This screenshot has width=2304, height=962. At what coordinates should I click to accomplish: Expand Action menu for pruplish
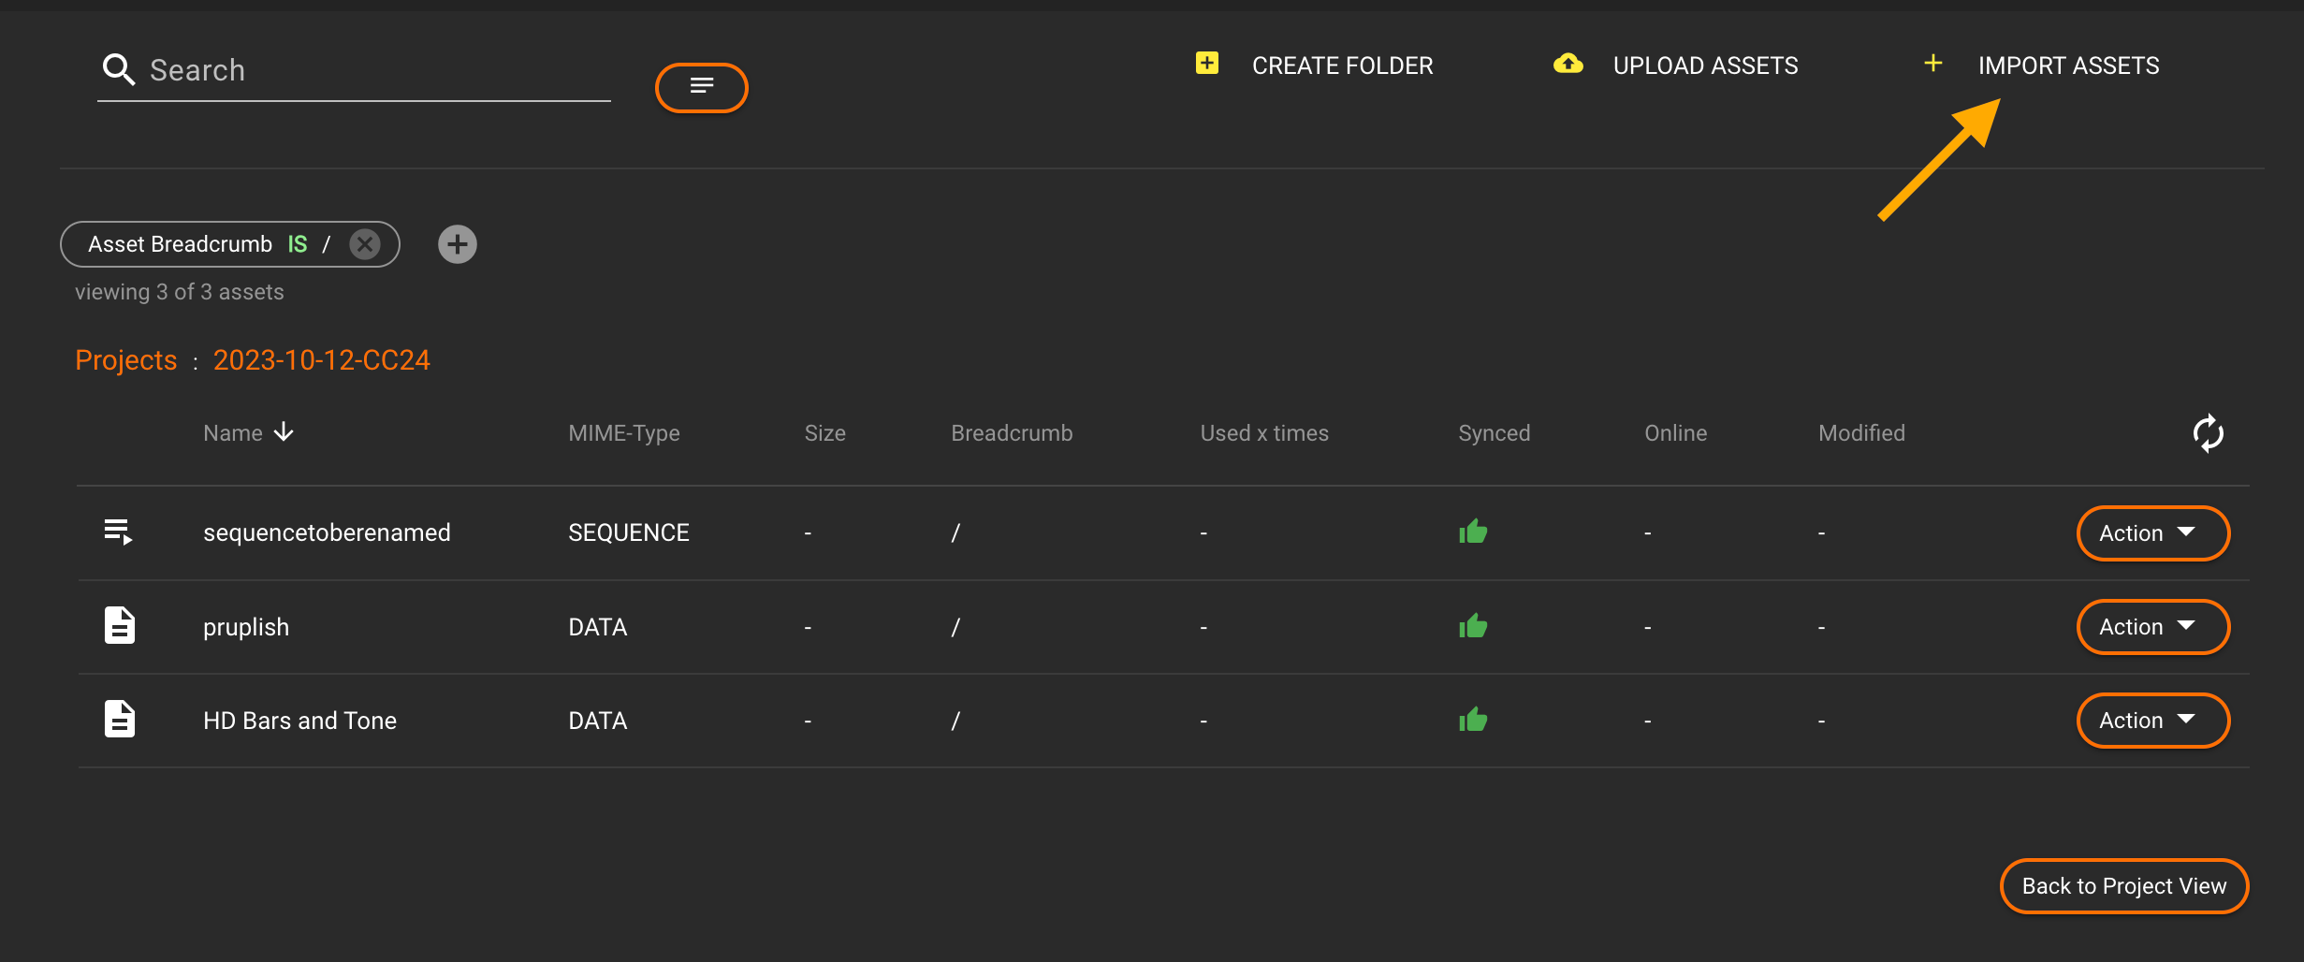pos(2152,627)
